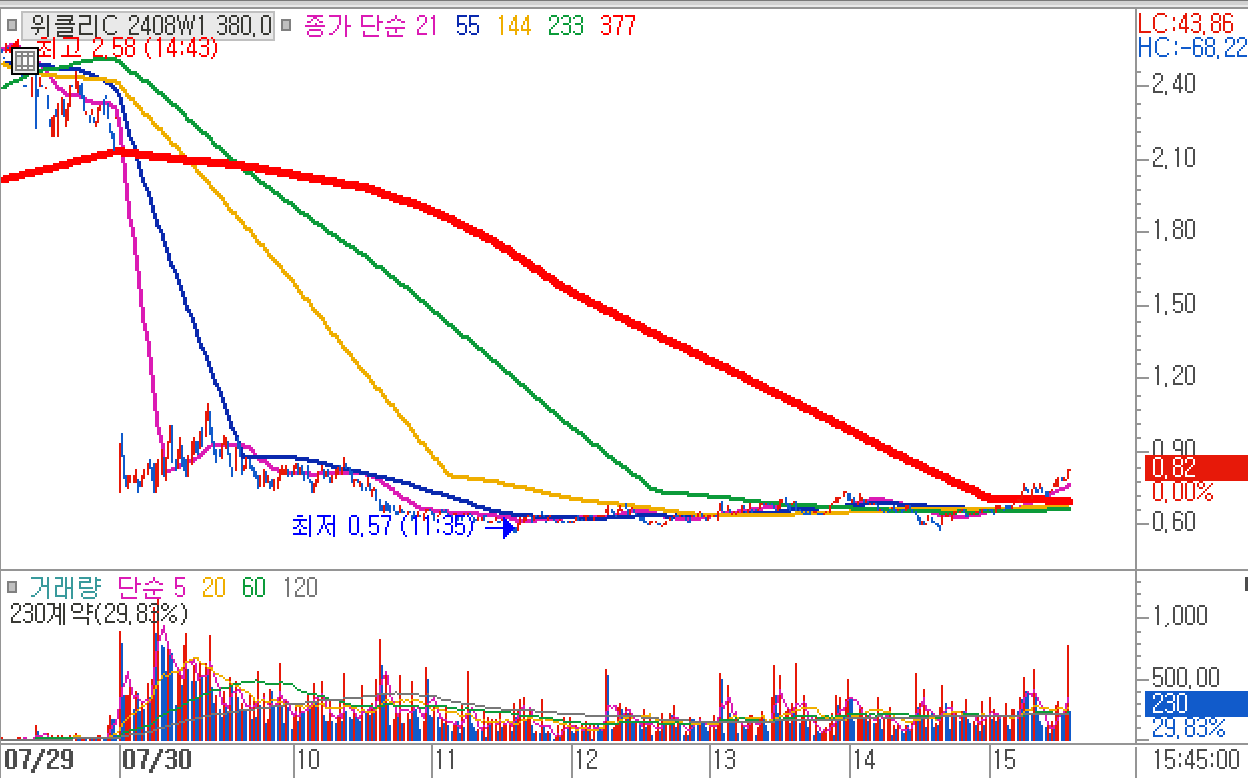1248x778 pixels.
Task: Click the 10 hour mark on time axis
Action: 308,760
